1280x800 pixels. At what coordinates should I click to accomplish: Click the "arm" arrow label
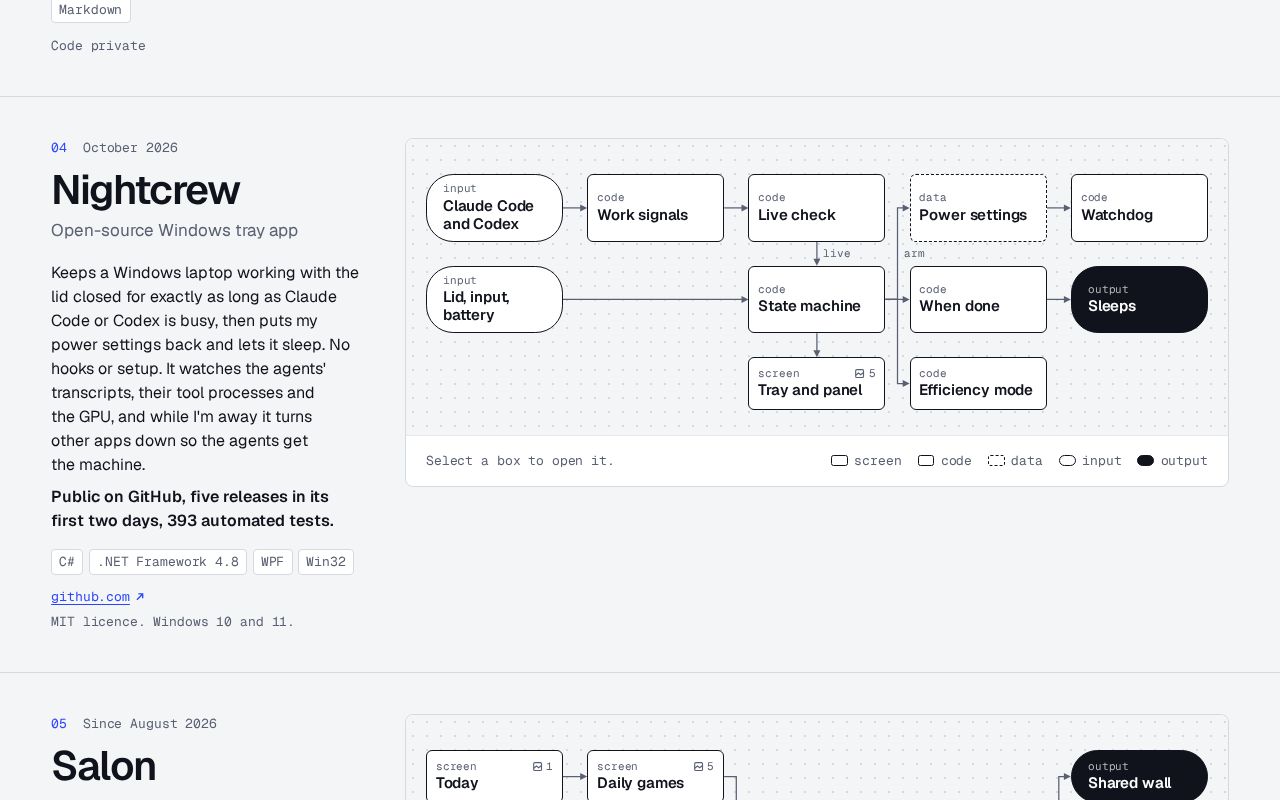(914, 254)
